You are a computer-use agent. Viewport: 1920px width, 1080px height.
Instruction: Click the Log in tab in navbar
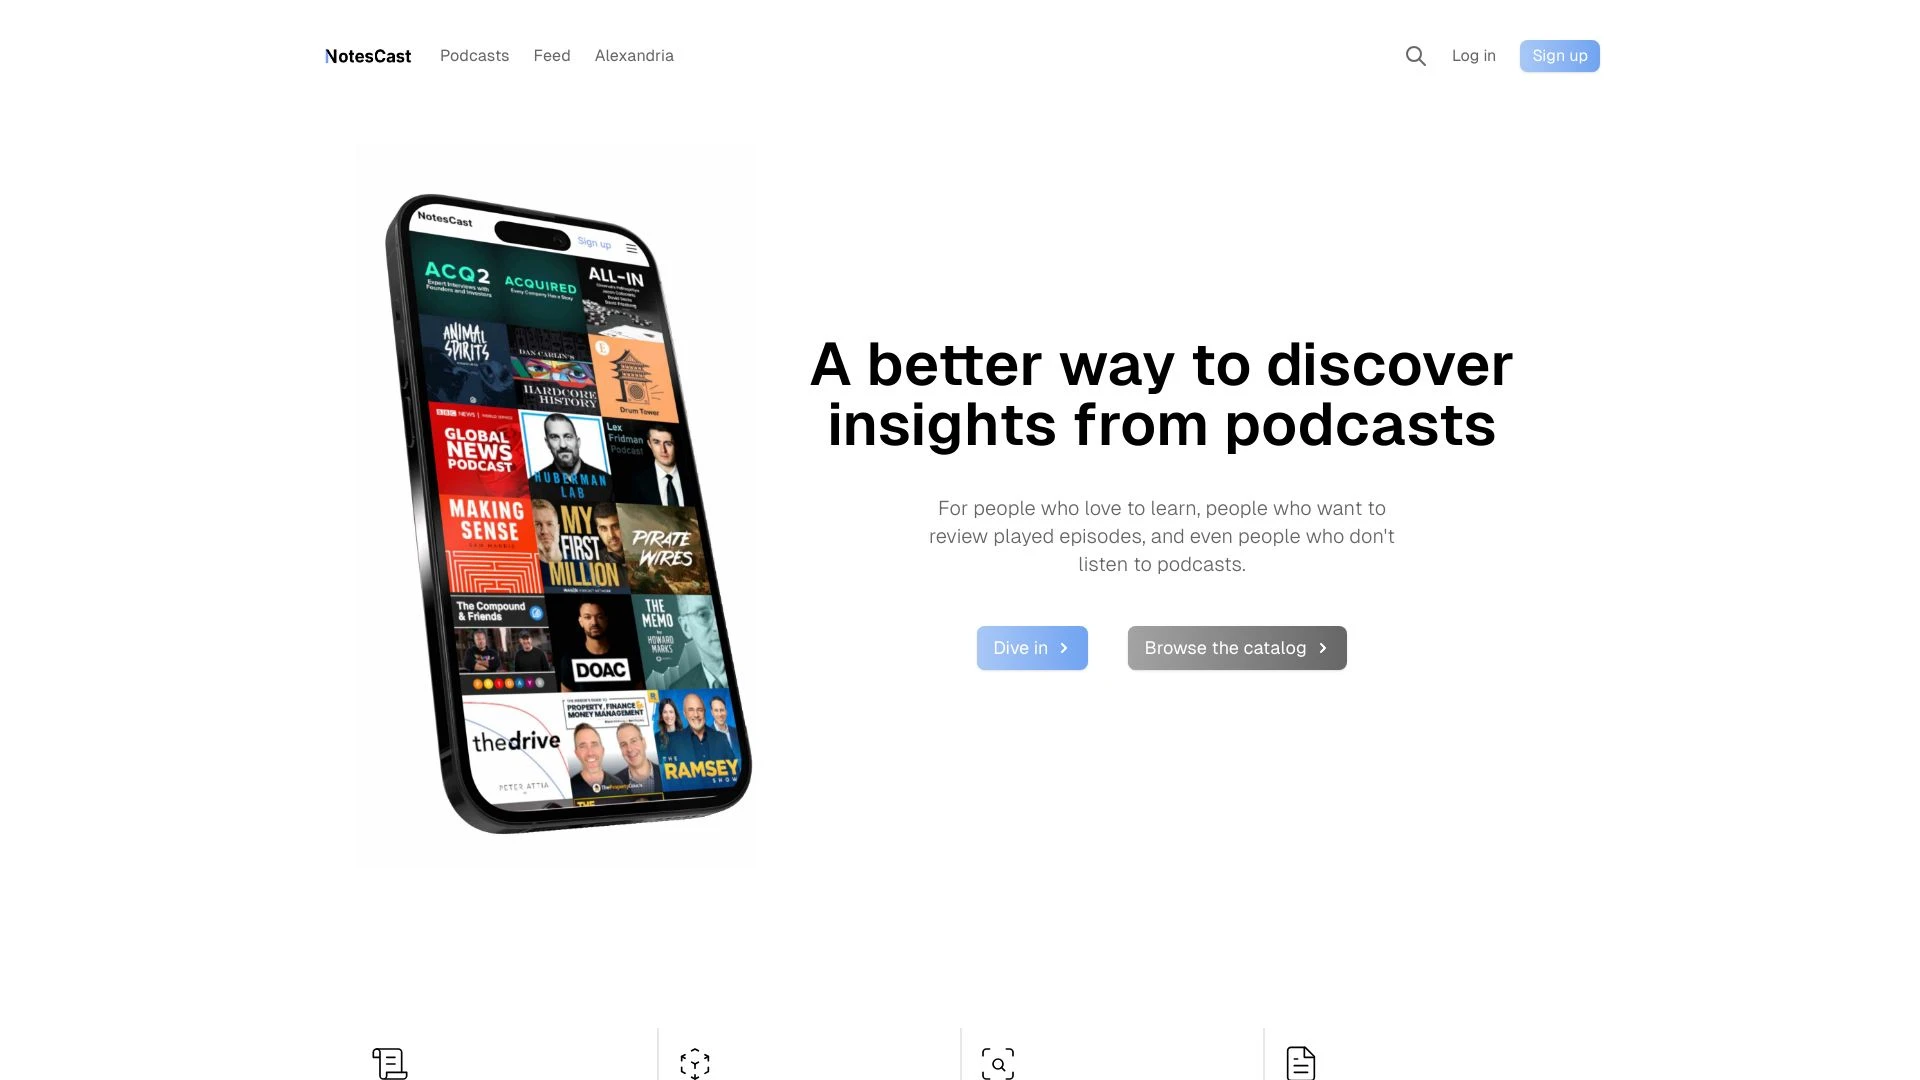(1473, 55)
